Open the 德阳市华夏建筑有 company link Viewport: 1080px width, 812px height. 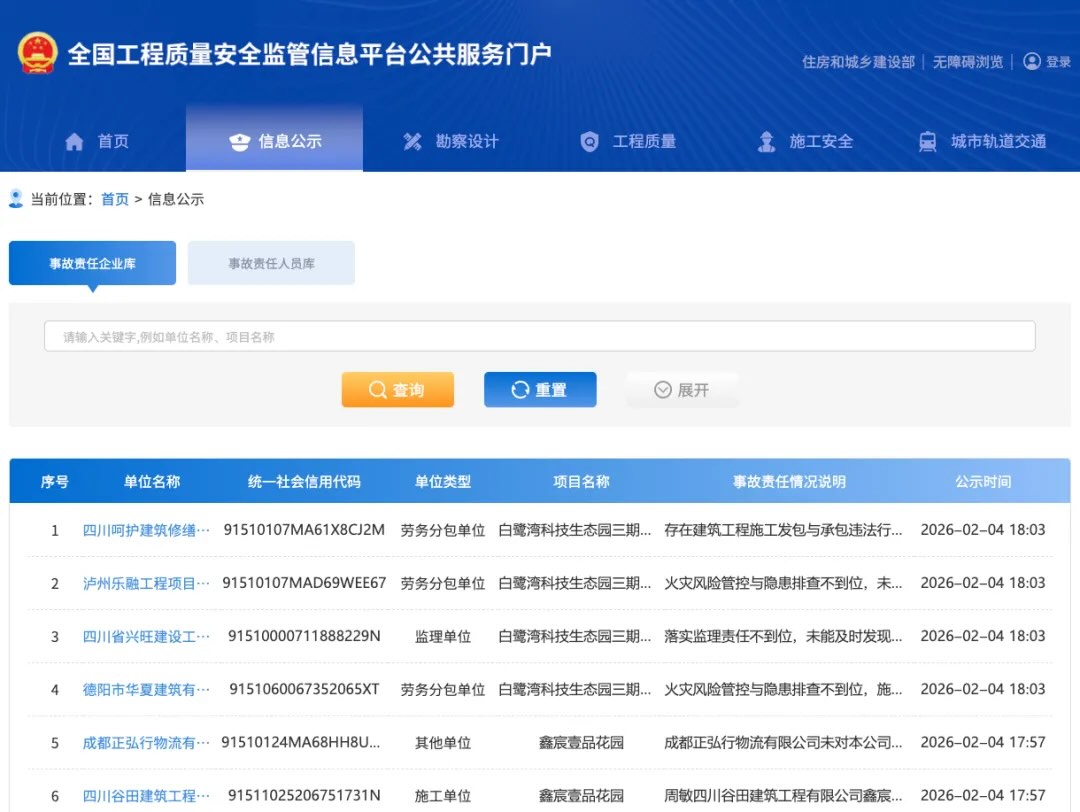[x=145, y=689]
